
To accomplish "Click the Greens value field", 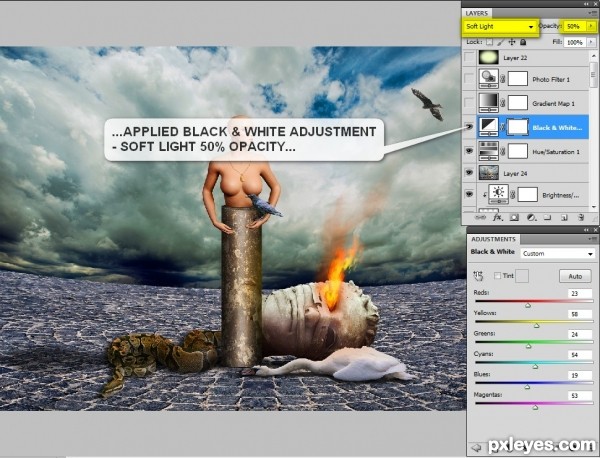I will (580, 334).
